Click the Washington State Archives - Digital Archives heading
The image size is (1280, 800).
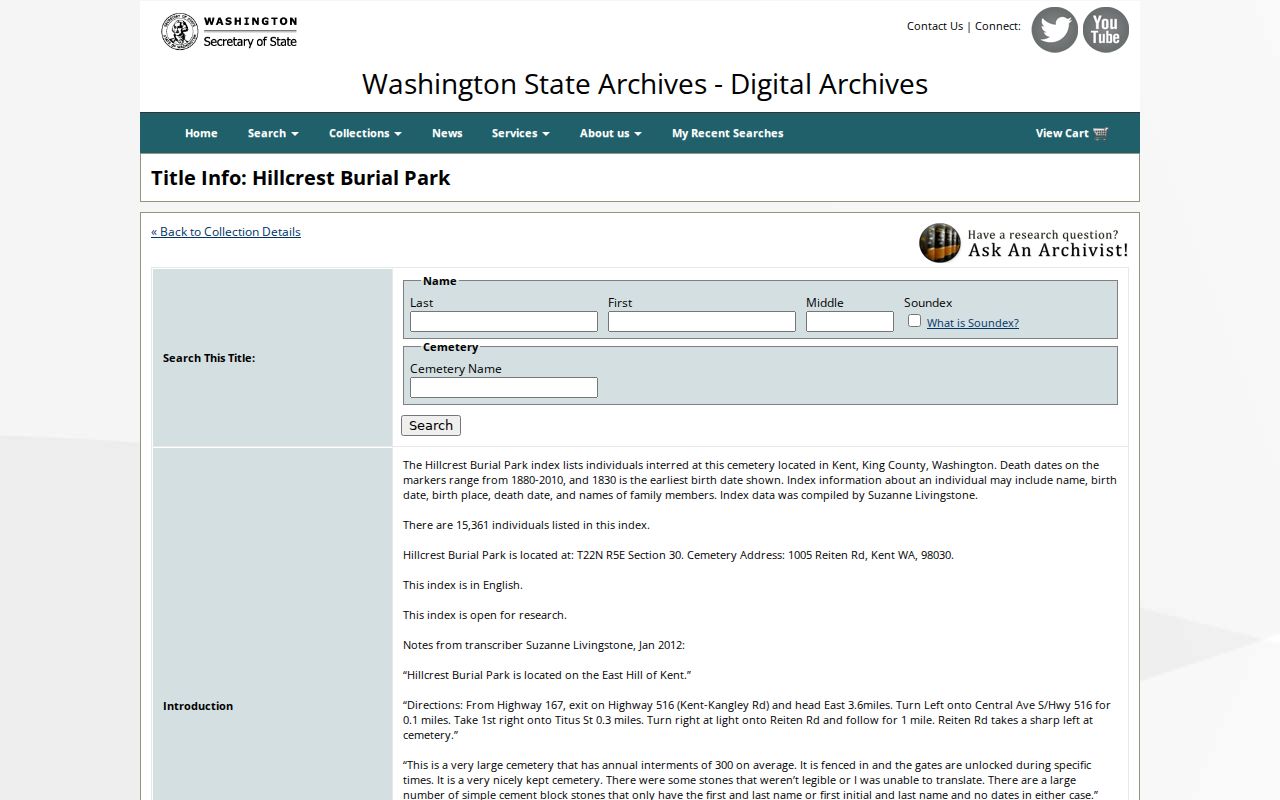tap(645, 84)
